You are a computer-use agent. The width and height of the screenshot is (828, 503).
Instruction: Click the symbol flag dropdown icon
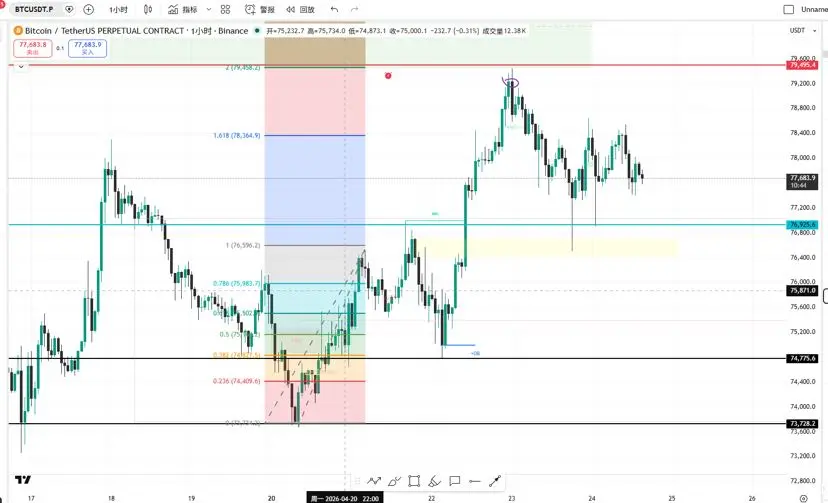point(69,9)
